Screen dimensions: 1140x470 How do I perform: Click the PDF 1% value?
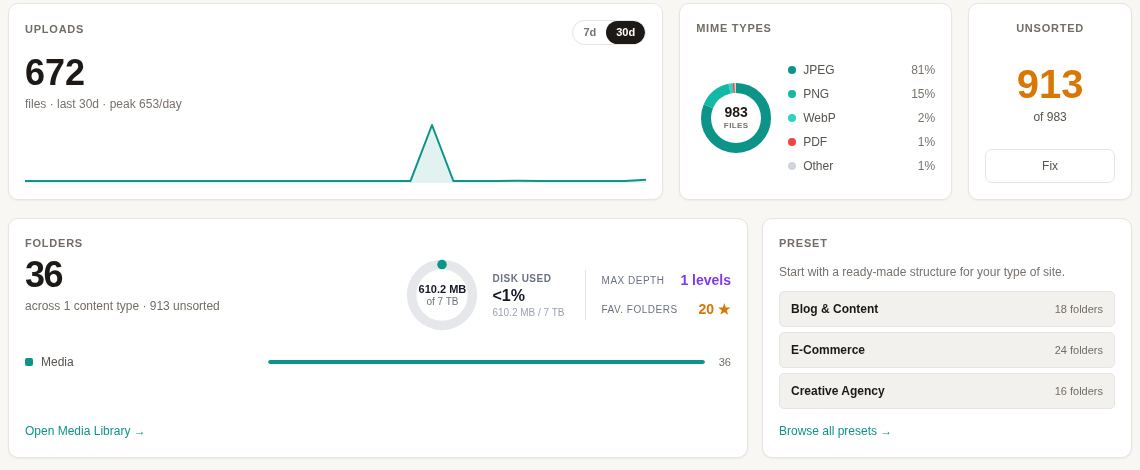coord(926,142)
